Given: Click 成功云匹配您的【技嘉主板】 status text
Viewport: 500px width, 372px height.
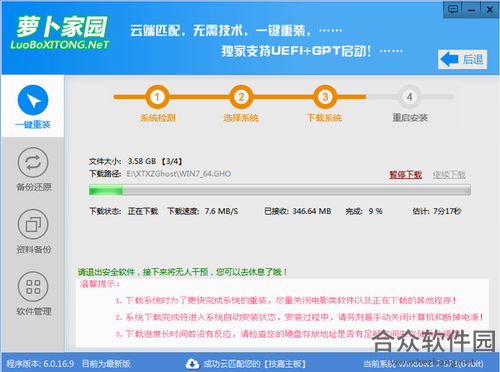Looking at the screenshot, I should (254, 364).
